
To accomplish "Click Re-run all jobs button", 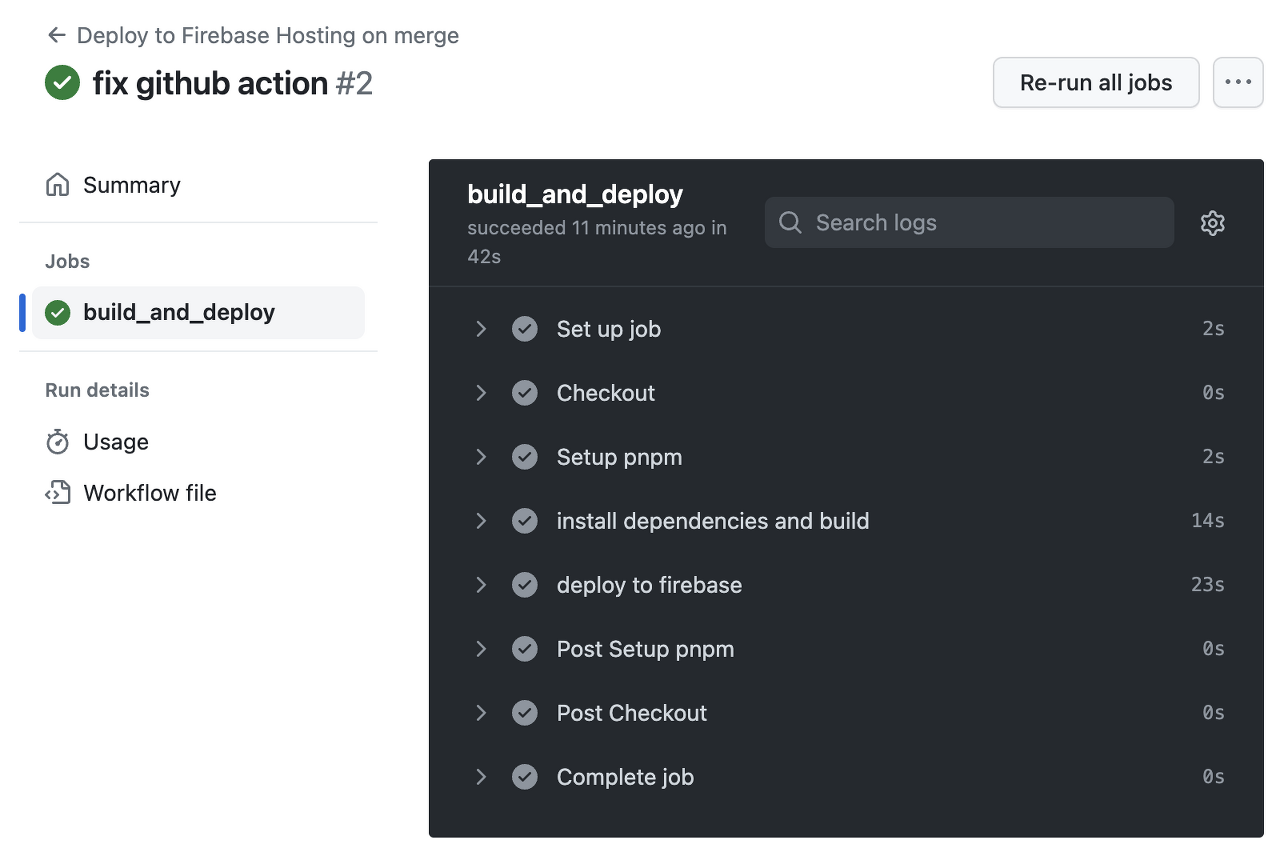I will tap(1096, 82).
